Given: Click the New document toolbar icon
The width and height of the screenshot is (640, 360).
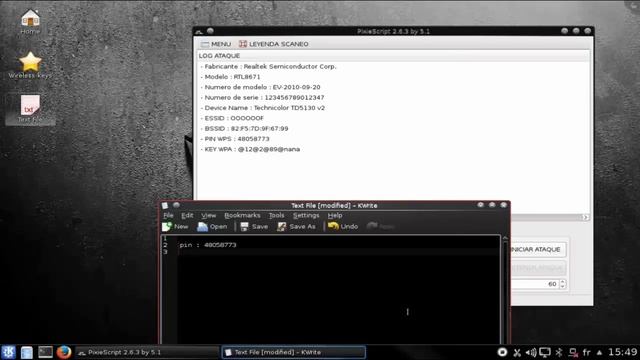Looking at the screenshot, I should (175, 227).
